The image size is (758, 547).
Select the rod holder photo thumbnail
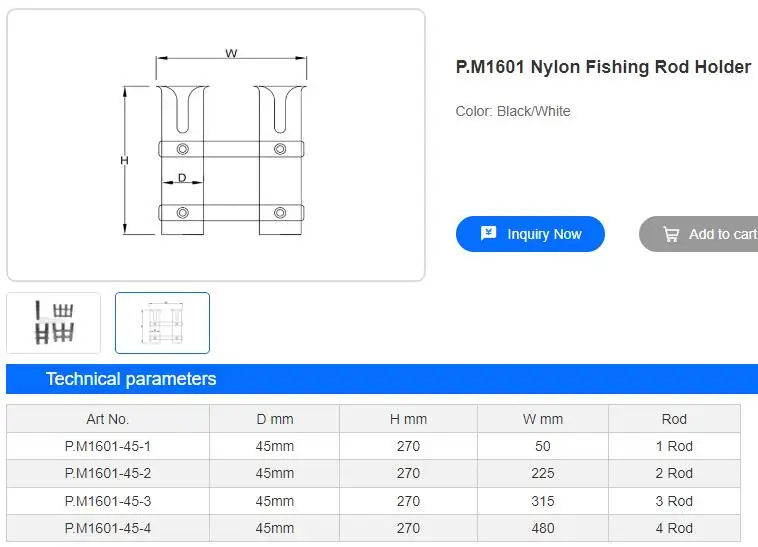click(x=54, y=323)
